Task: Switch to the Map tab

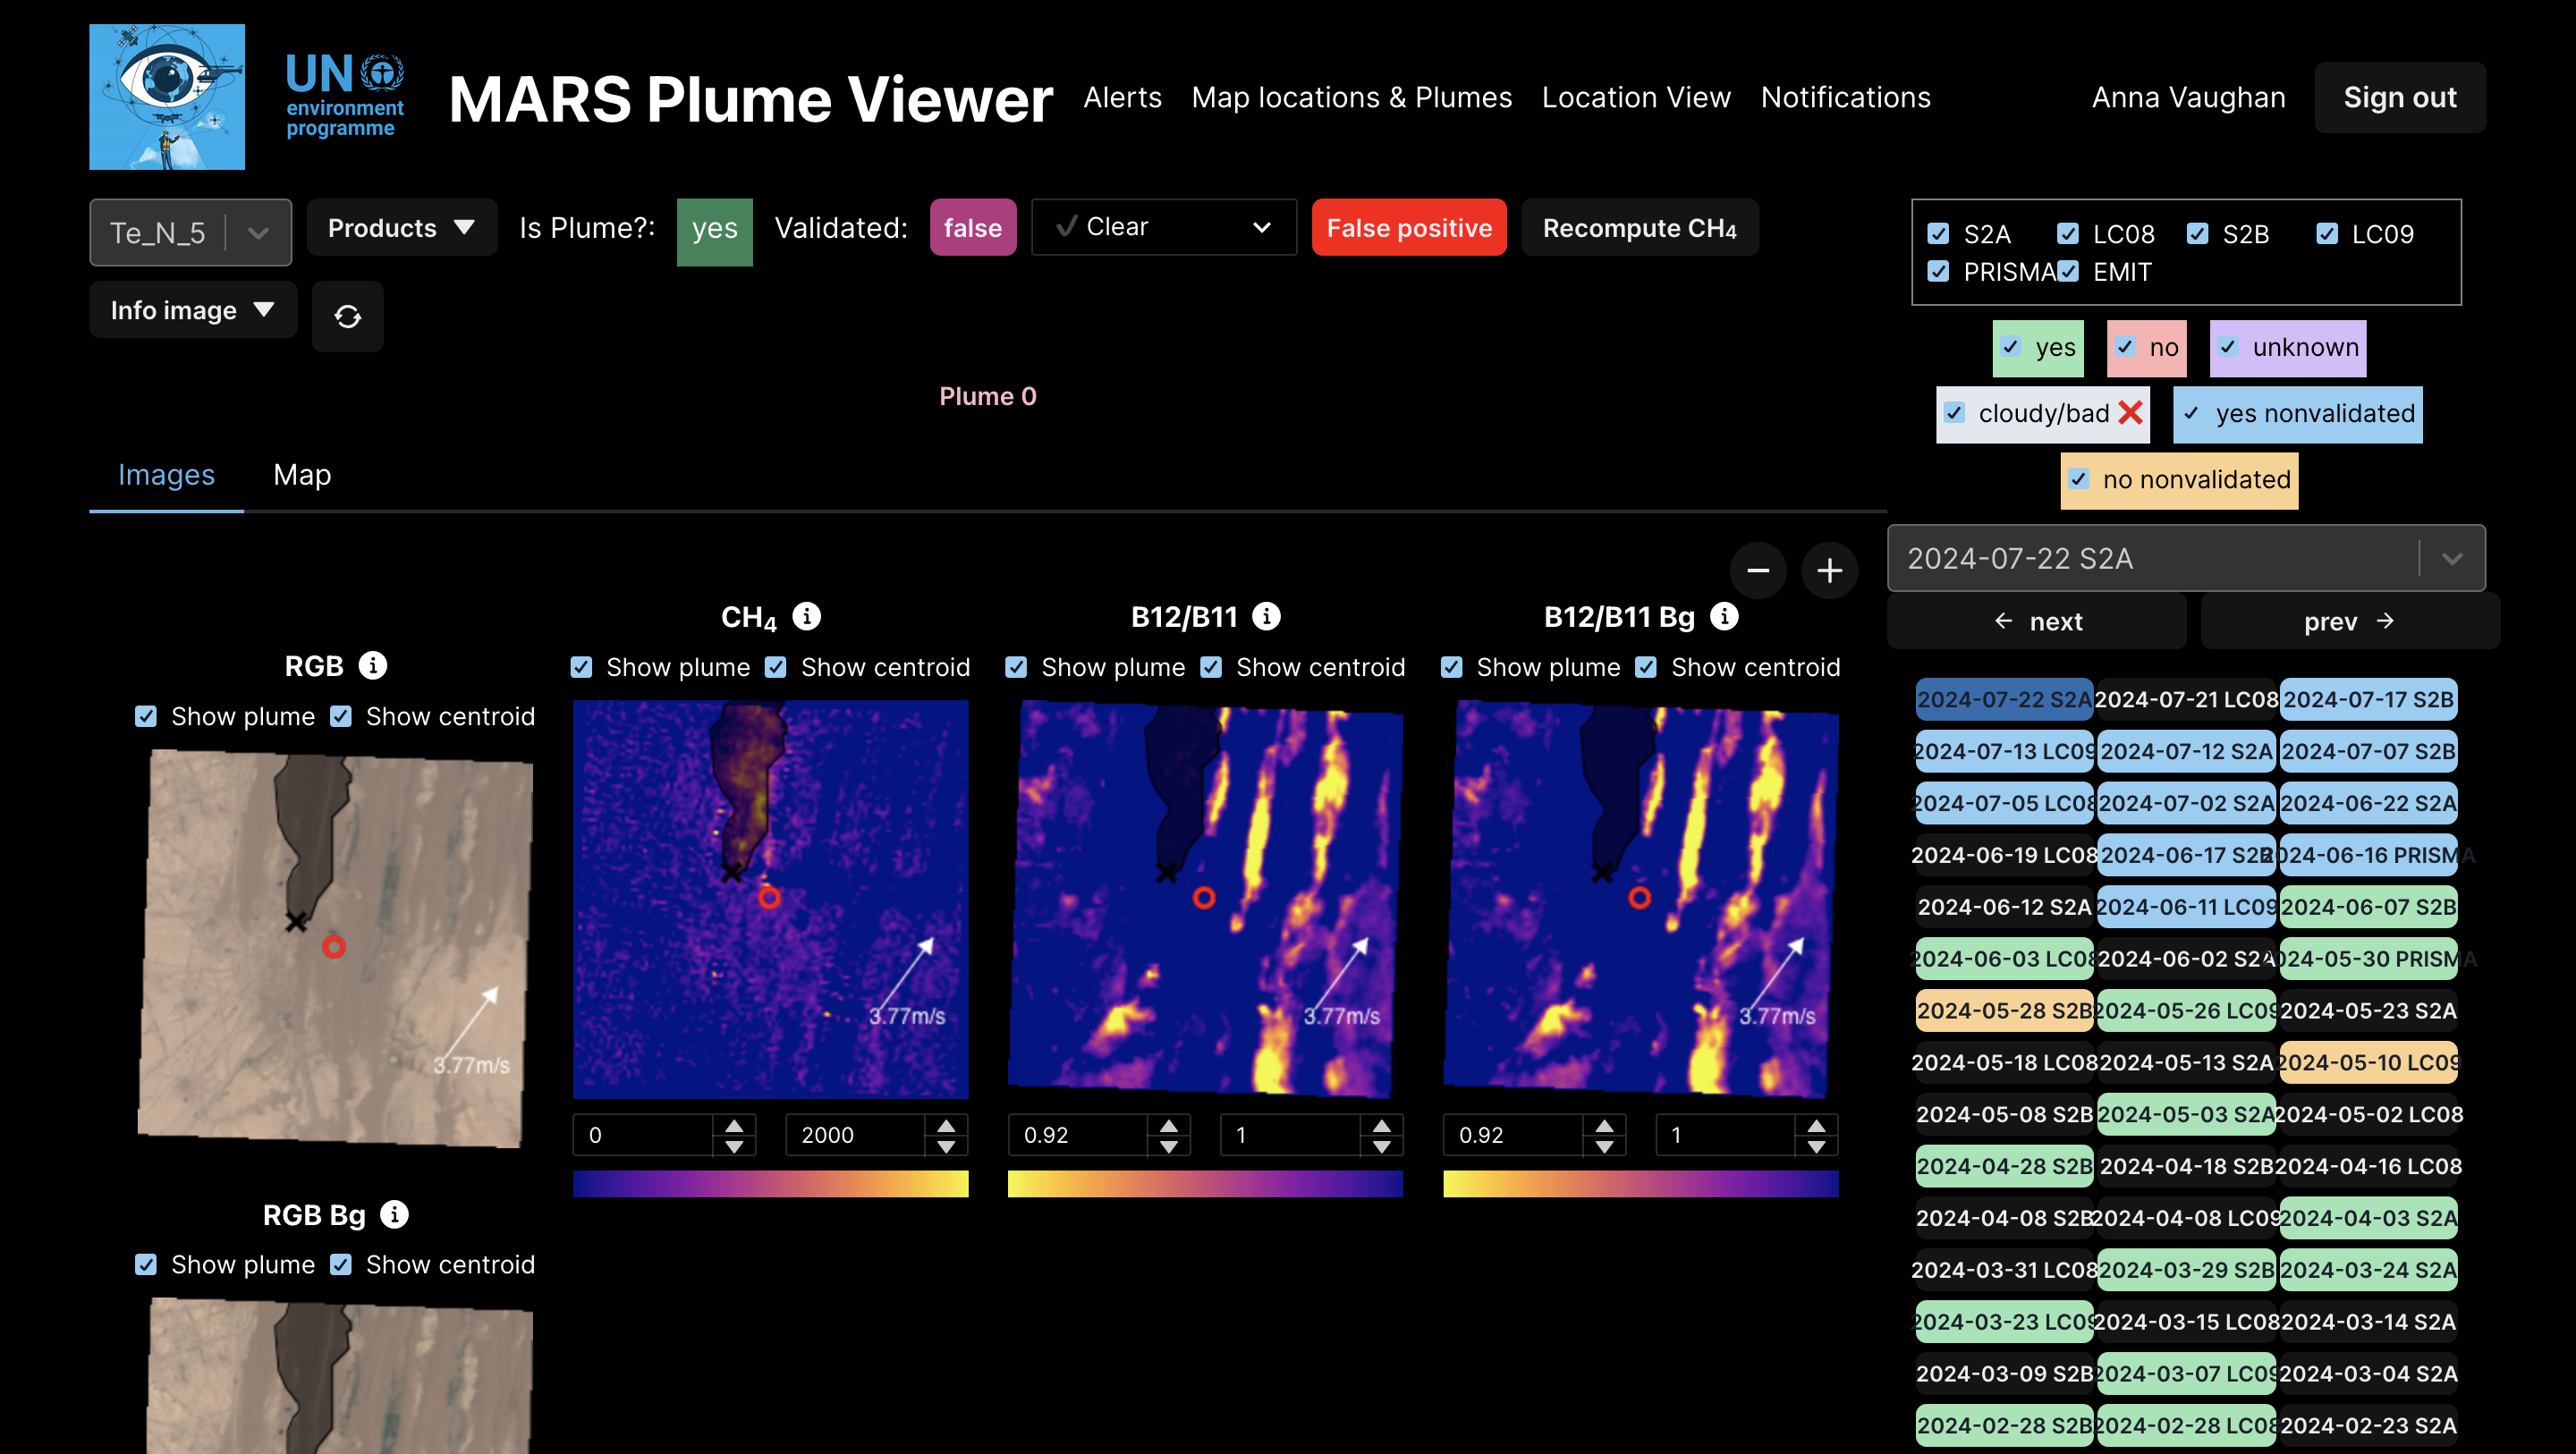Action: [x=302, y=475]
